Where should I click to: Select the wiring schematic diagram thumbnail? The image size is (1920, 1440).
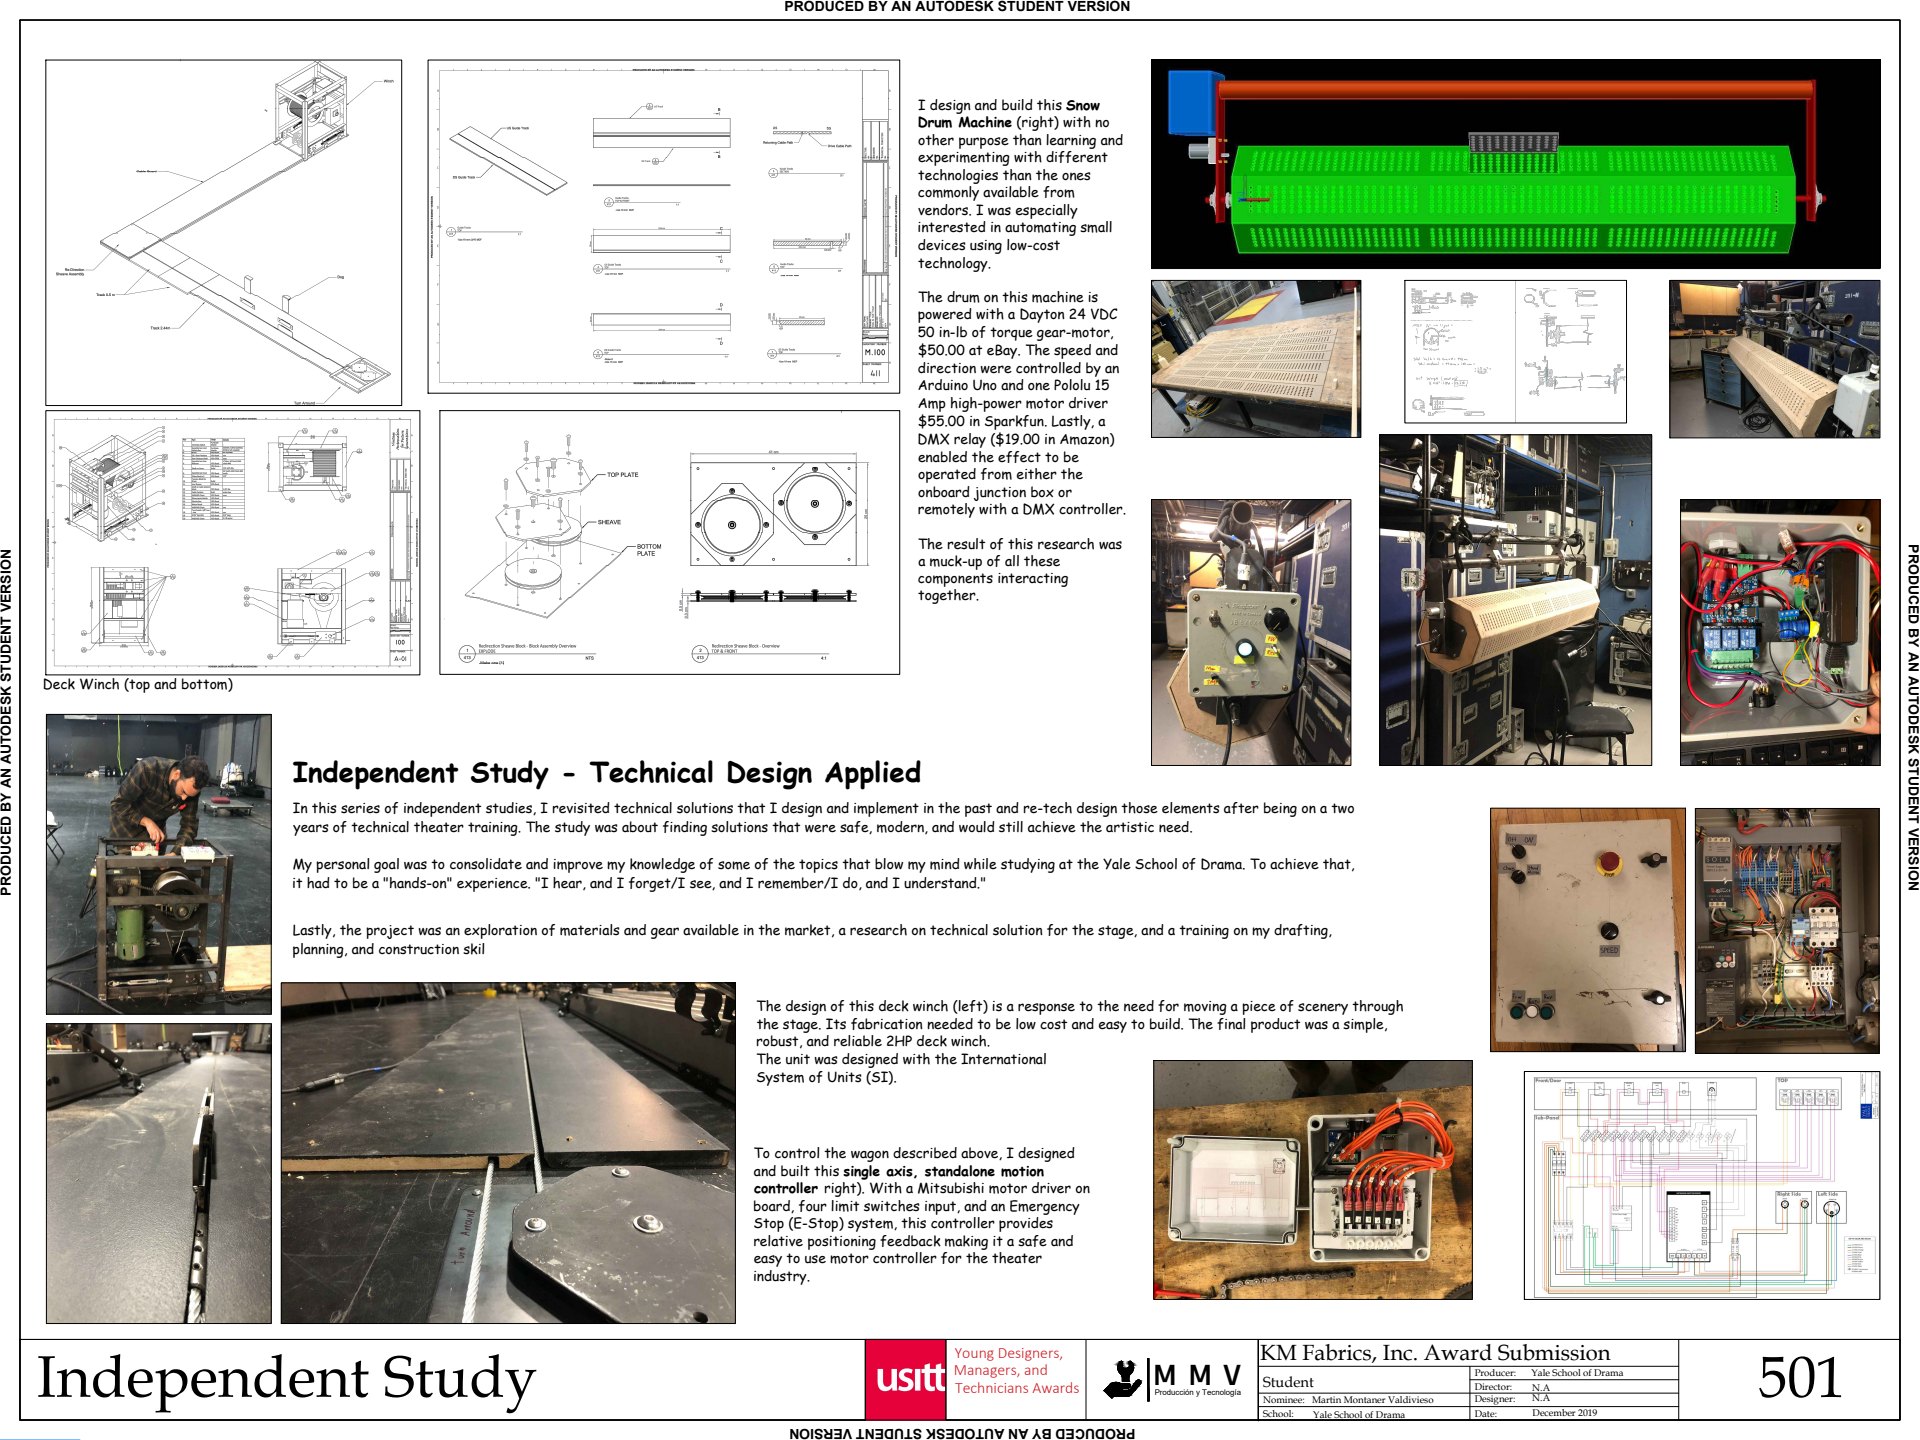1701,1185
